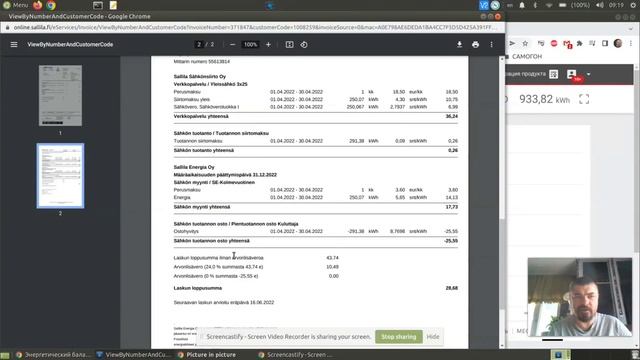This screenshot has width=640, height=360.
Task: Open the Wi-Fi network tray icon
Action: (549, 5)
